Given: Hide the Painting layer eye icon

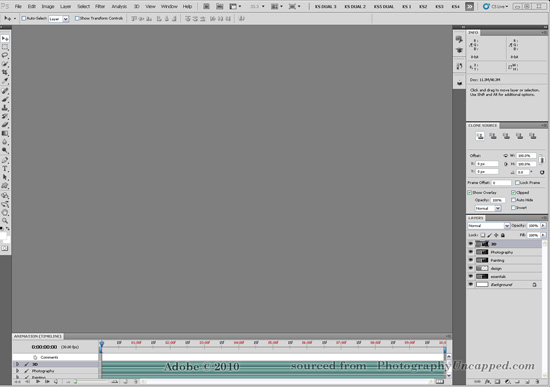Looking at the screenshot, I should 471,260.
